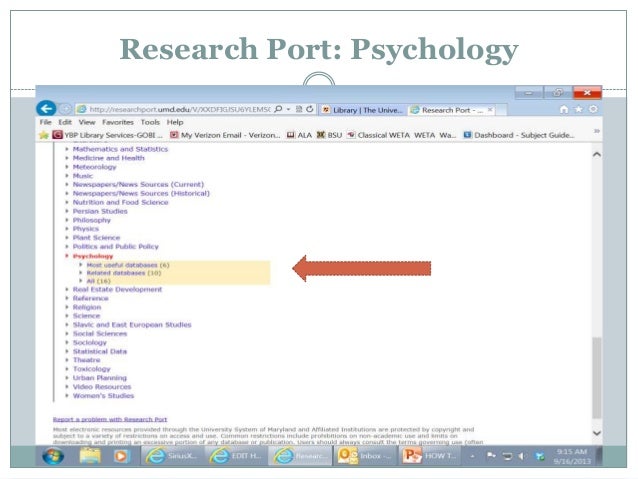Switch to the Library | The Unive... tab

point(362,110)
